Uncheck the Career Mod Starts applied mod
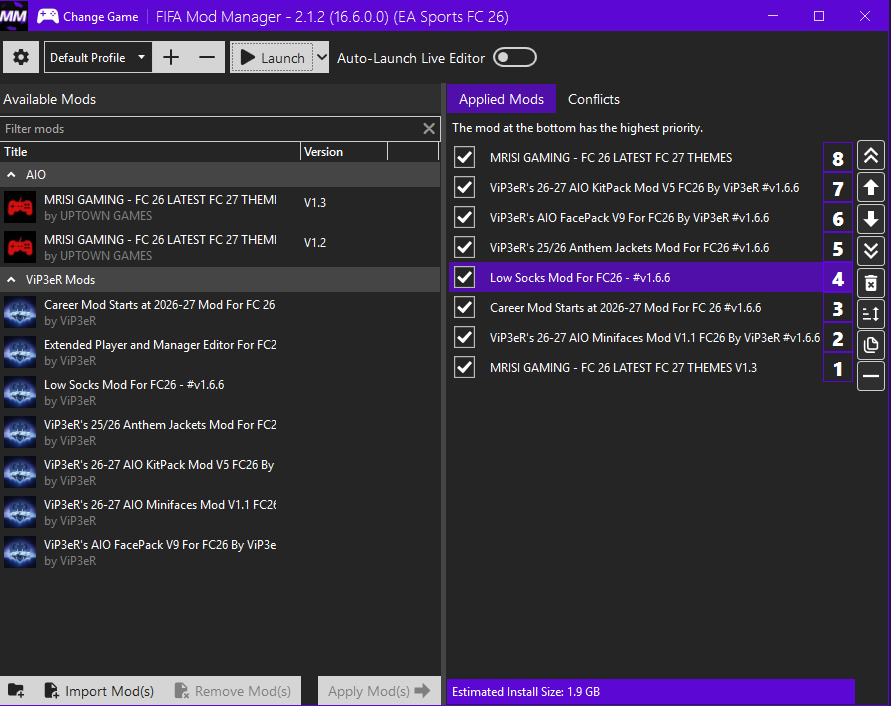Image resolution: width=891 pixels, height=706 pixels. 464,308
